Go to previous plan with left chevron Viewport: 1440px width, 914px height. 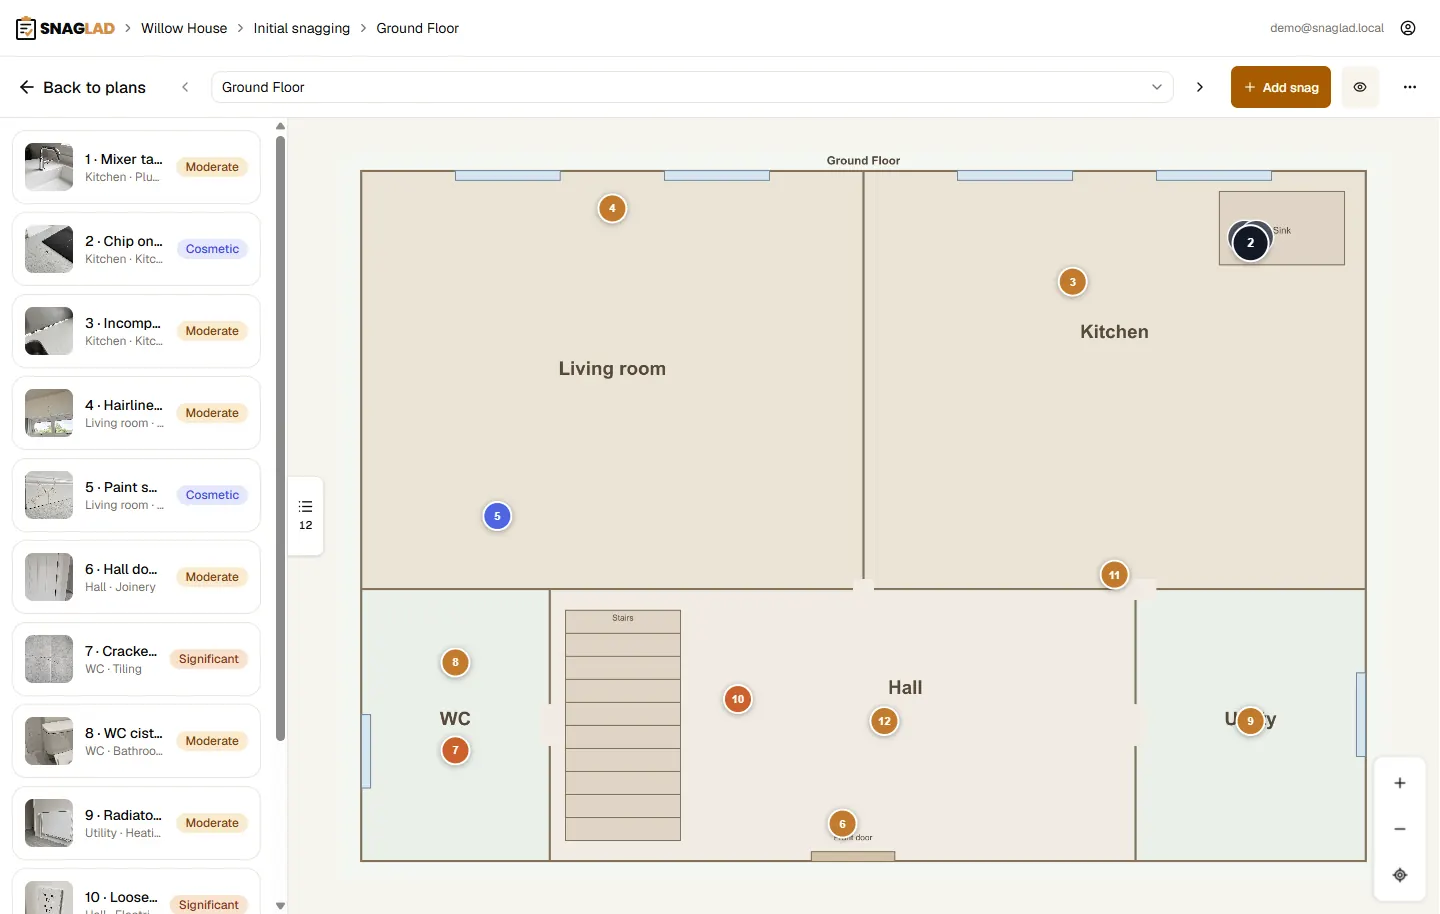tap(185, 87)
